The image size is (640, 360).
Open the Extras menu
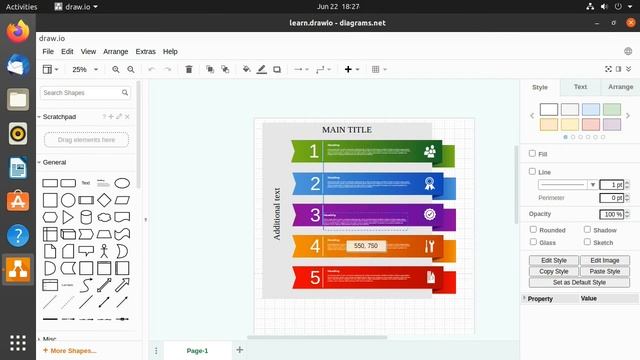pos(145,51)
